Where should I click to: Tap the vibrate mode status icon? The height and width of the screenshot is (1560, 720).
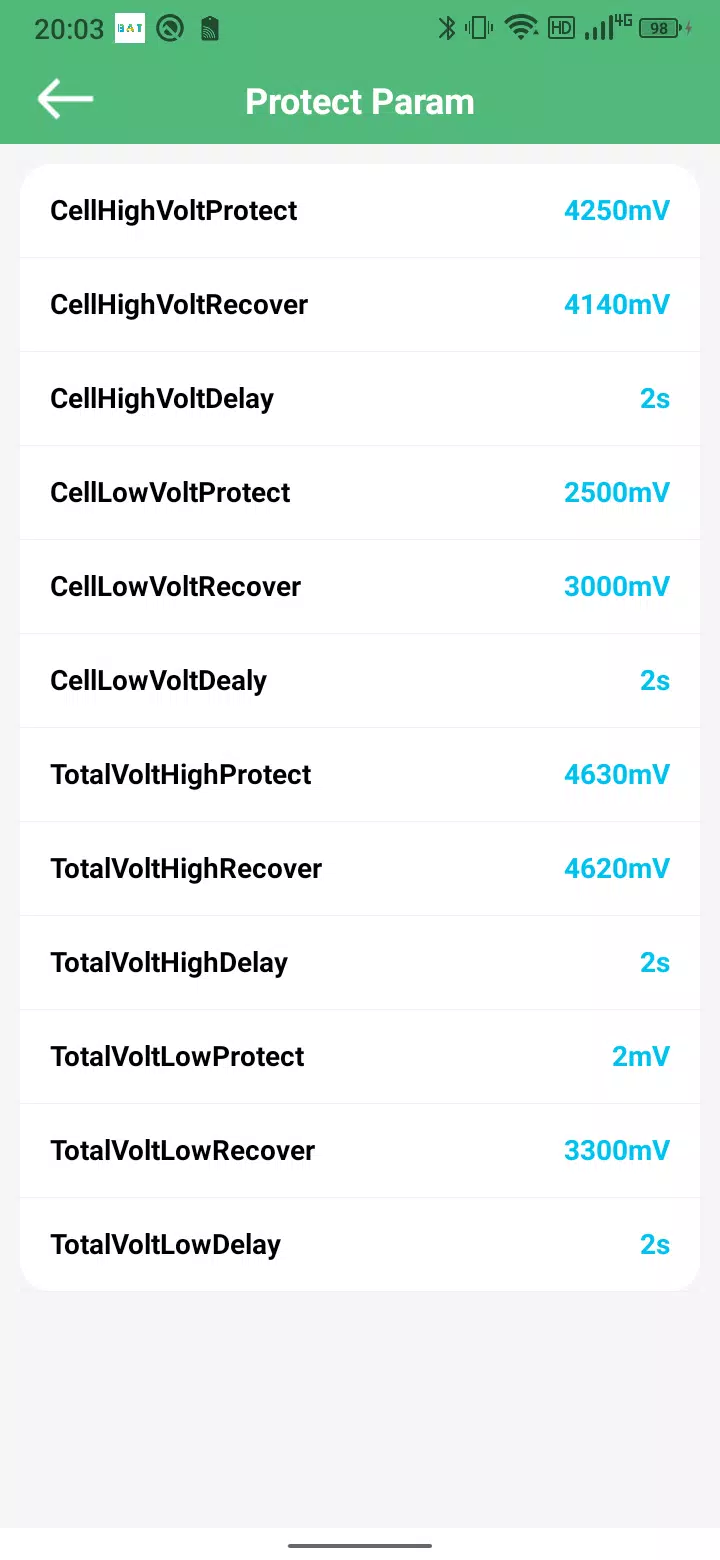[x=480, y=28]
